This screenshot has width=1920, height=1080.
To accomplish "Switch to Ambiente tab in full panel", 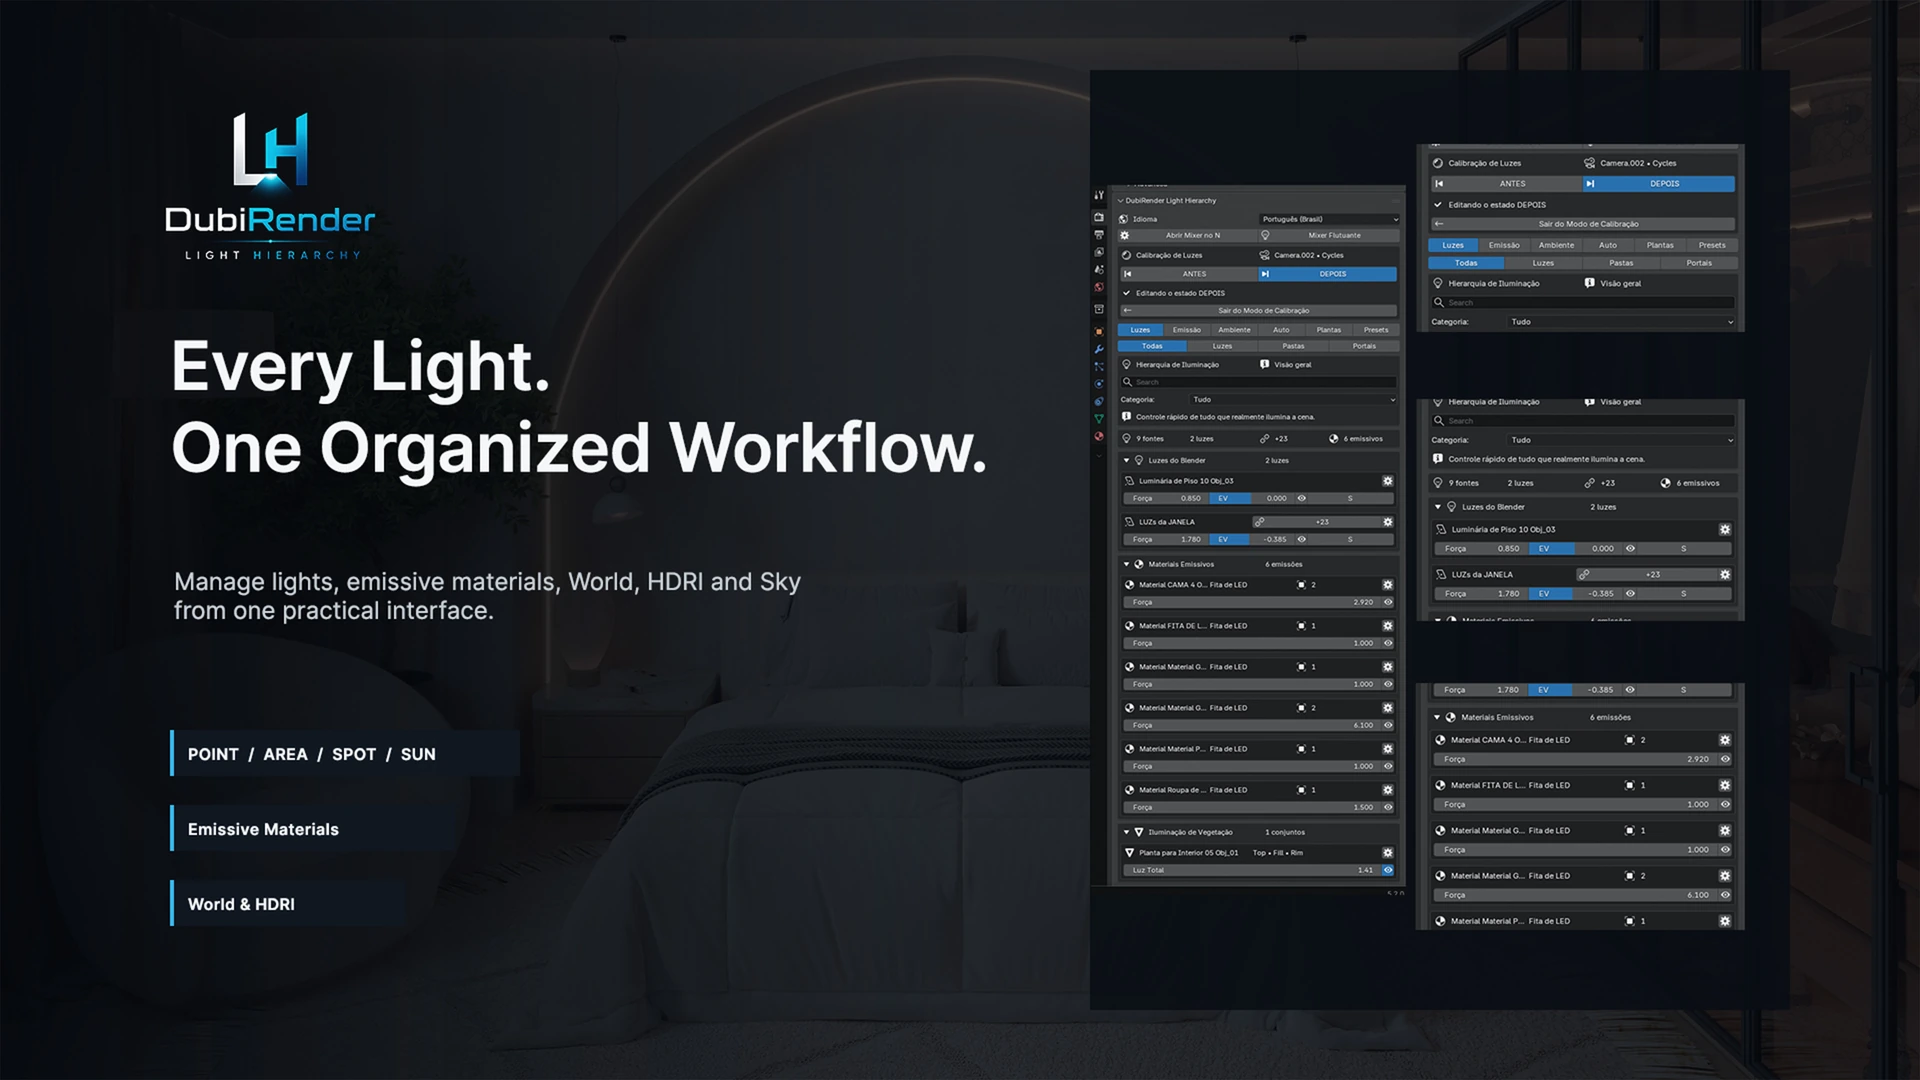I will click(1234, 330).
